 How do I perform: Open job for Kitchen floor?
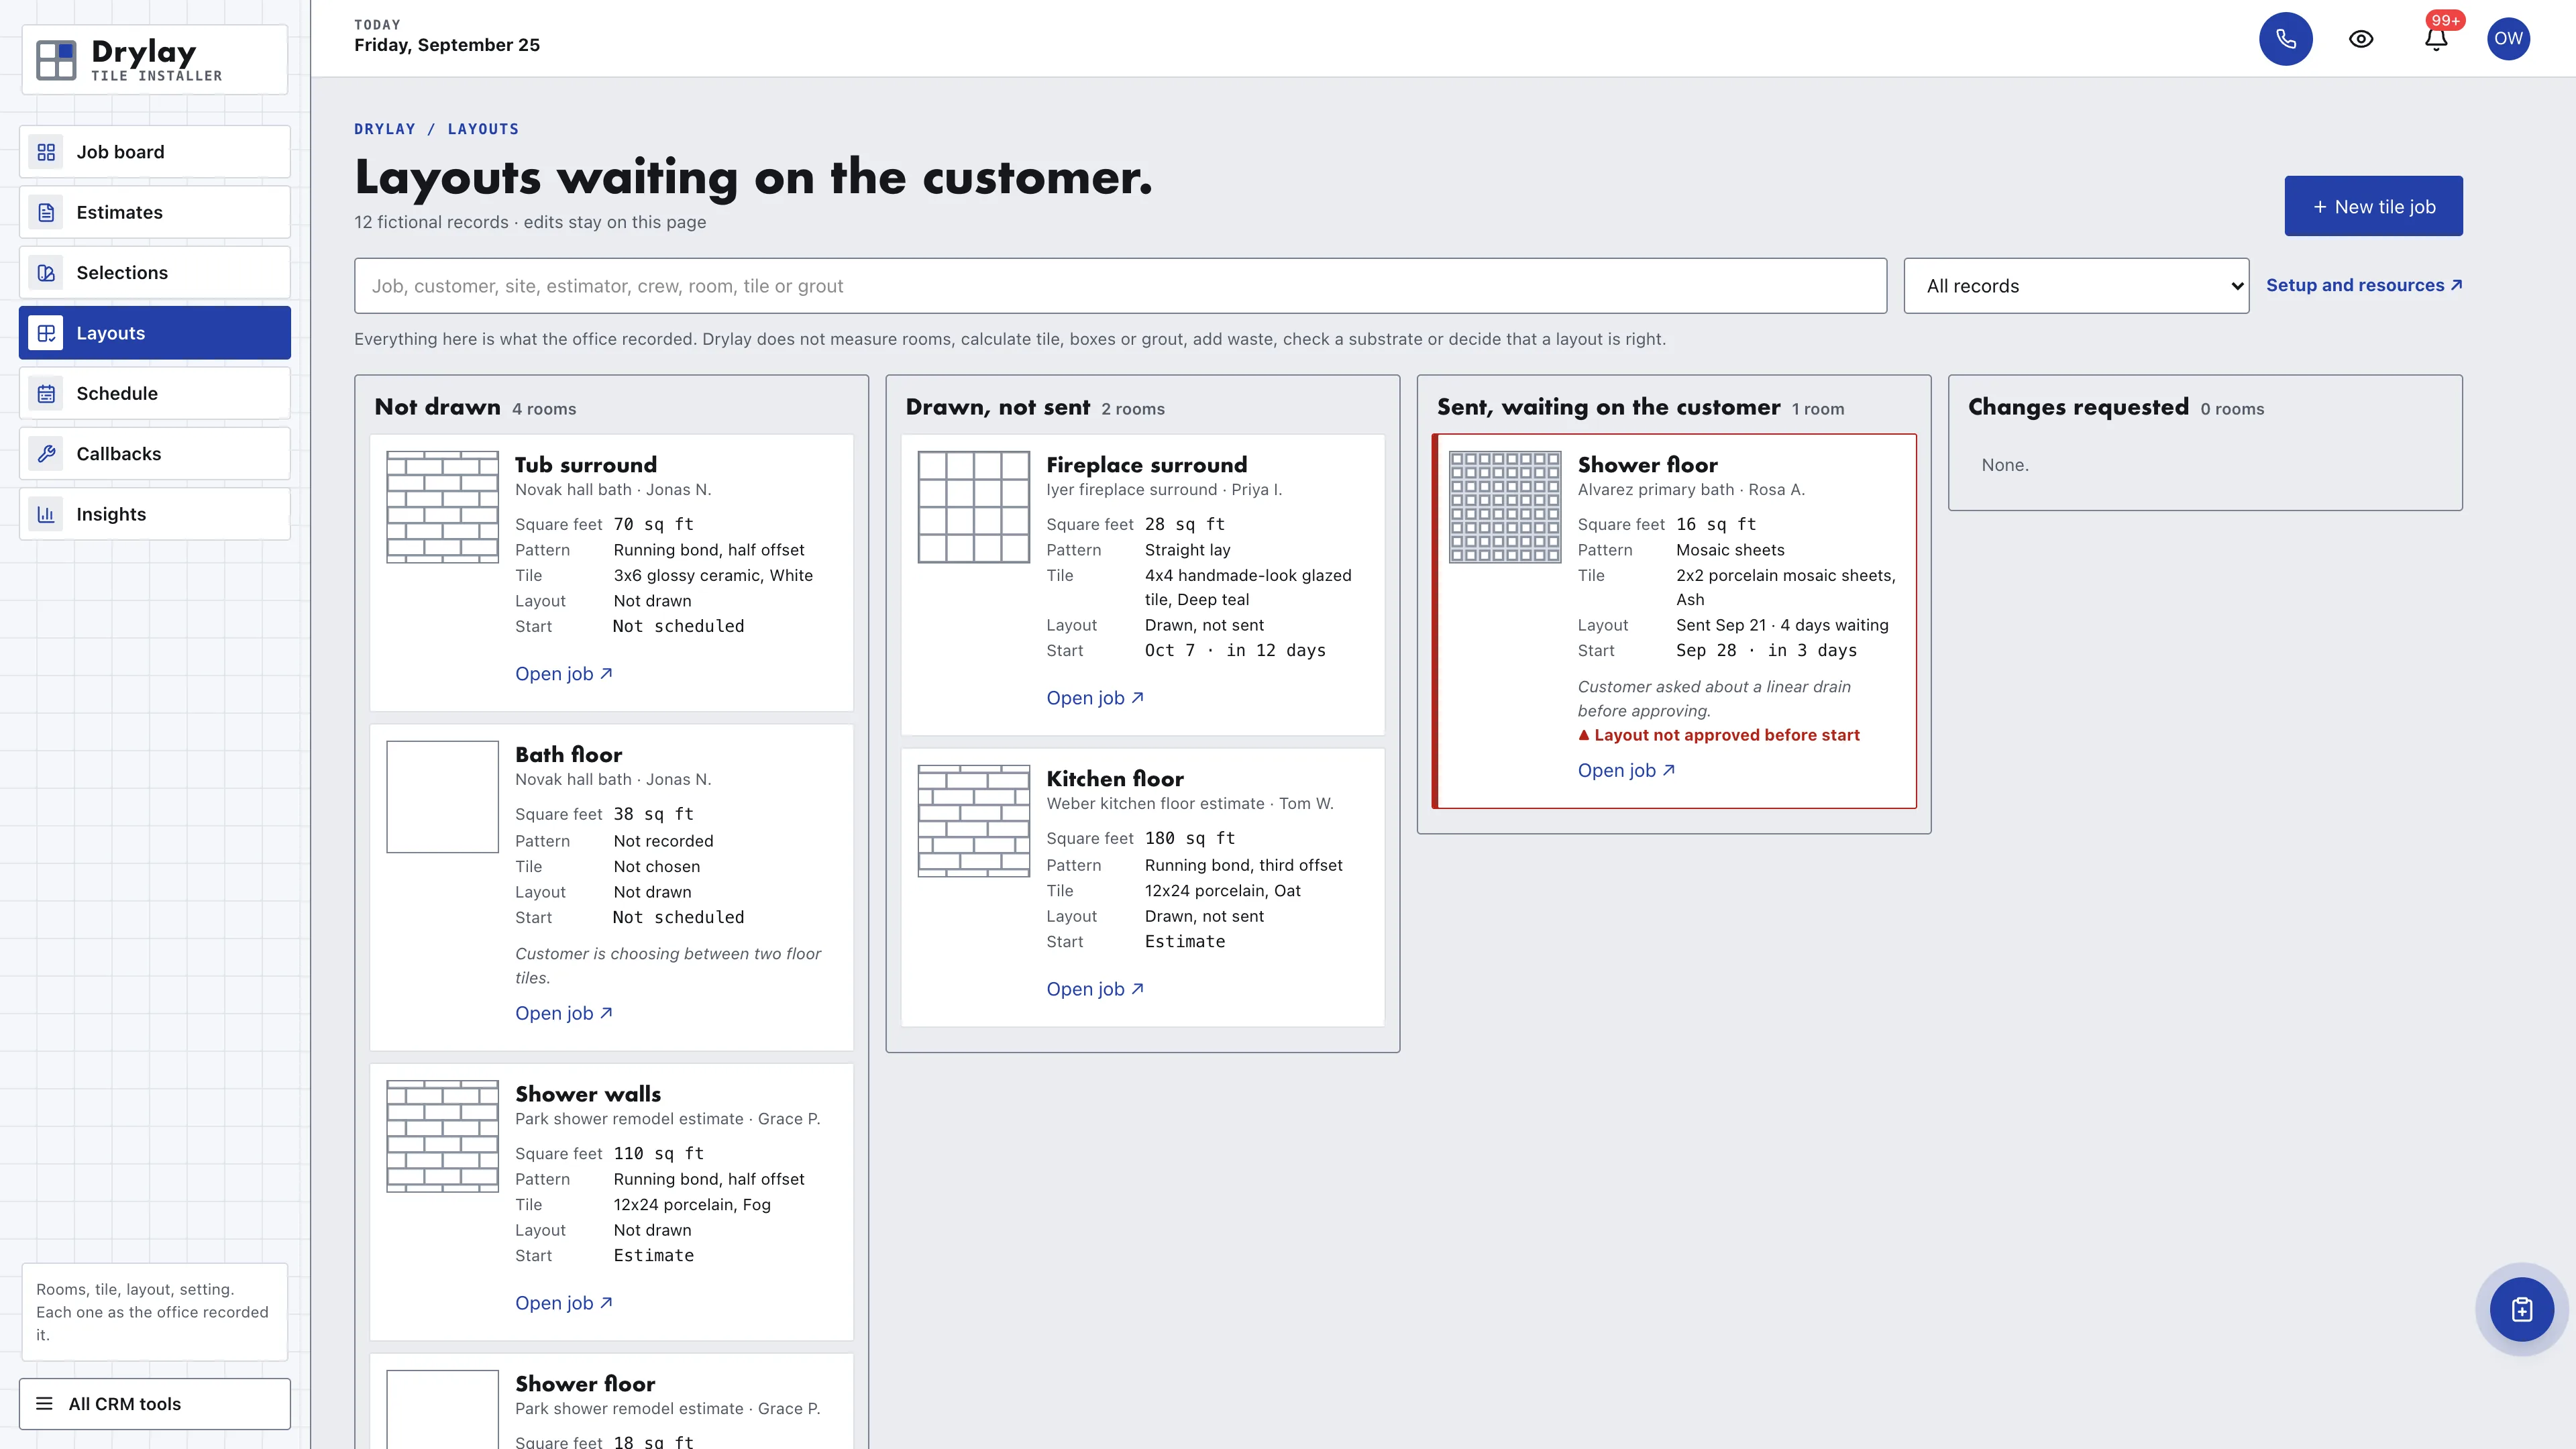(x=1095, y=989)
